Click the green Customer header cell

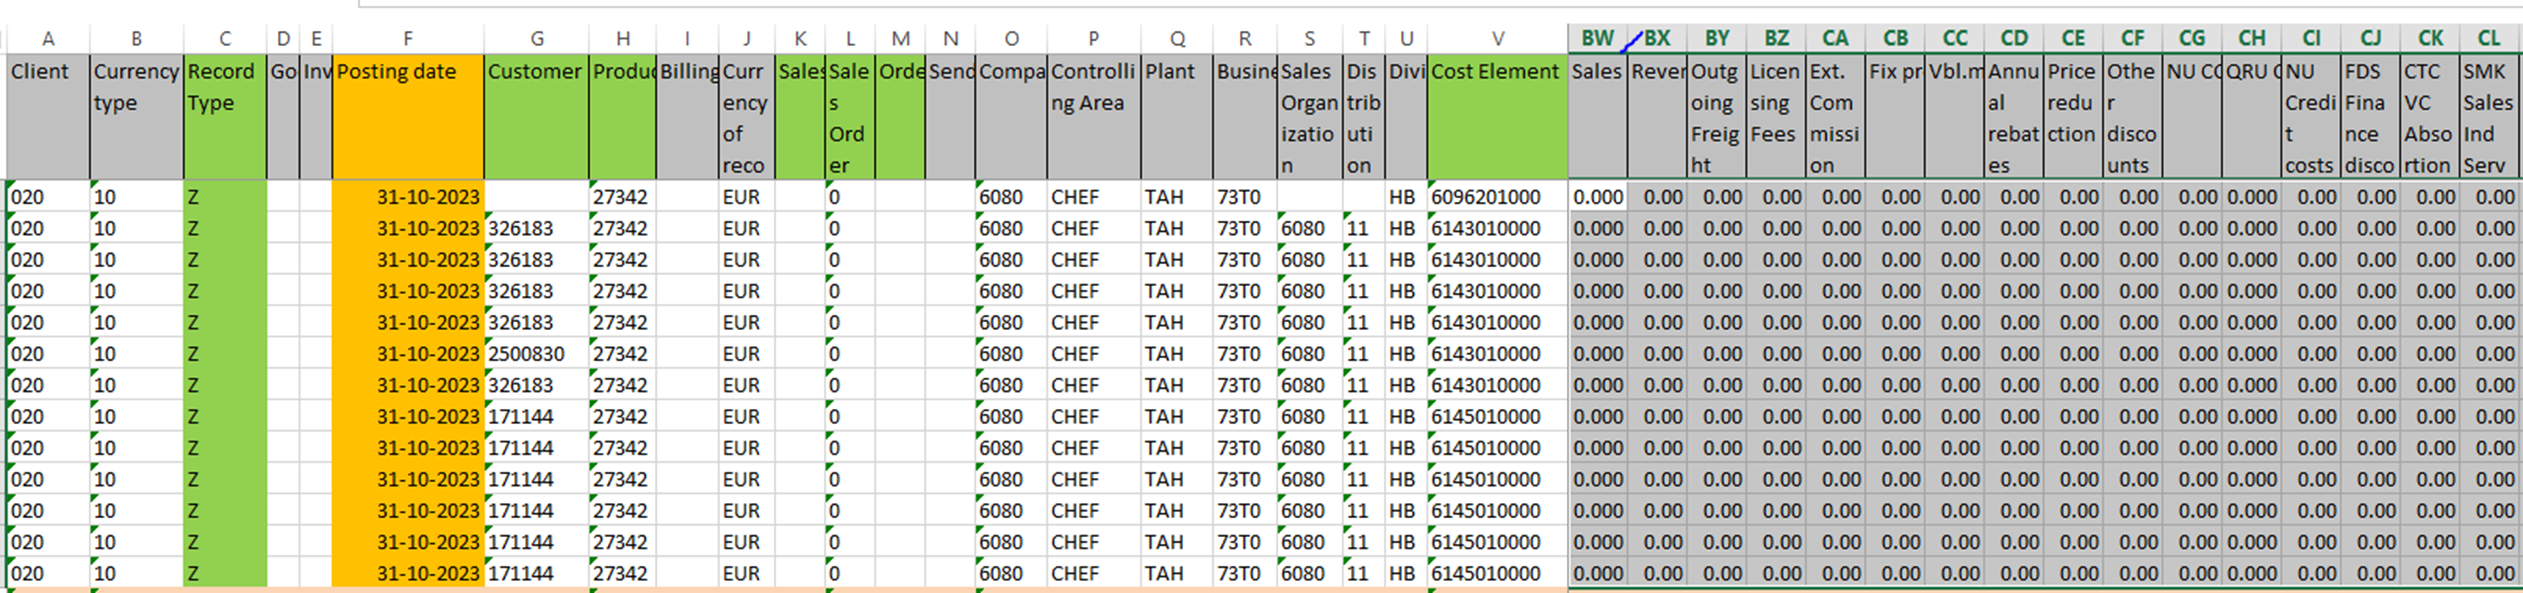[x=535, y=118]
